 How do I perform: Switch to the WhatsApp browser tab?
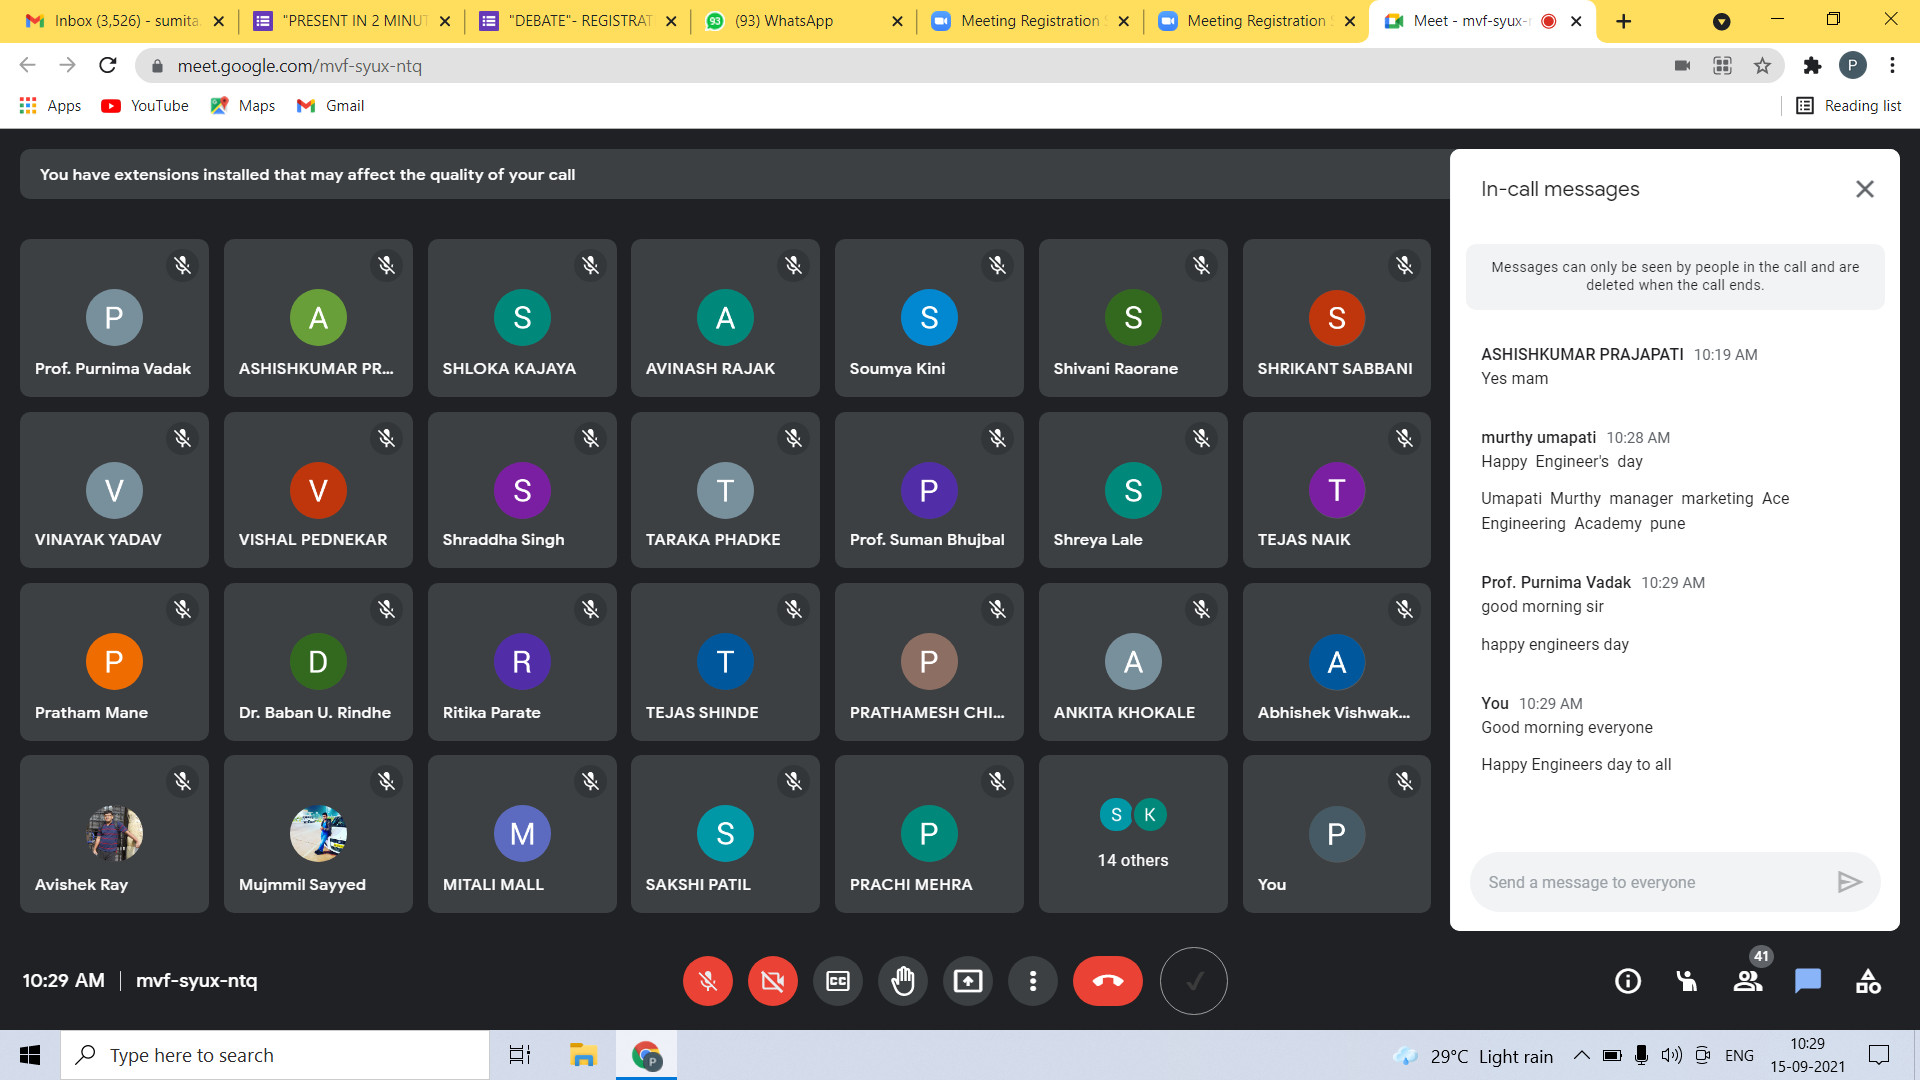point(784,21)
